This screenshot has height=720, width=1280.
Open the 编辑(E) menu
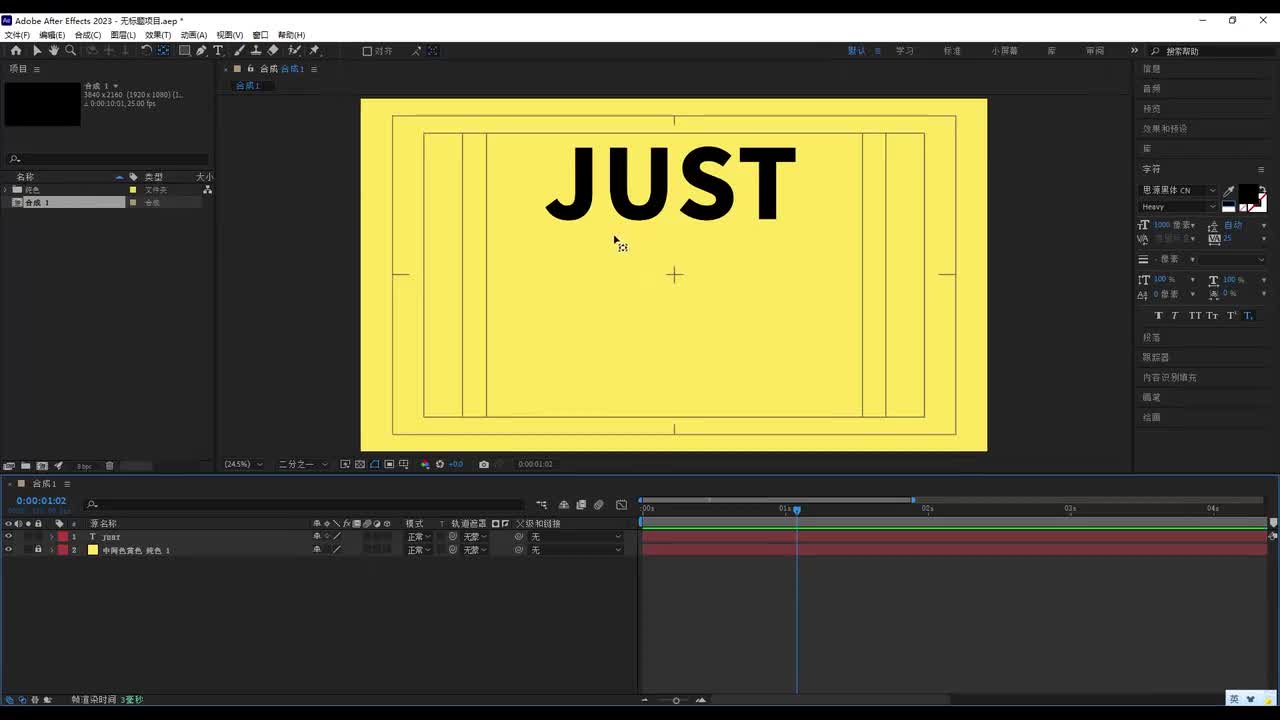[52, 35]
